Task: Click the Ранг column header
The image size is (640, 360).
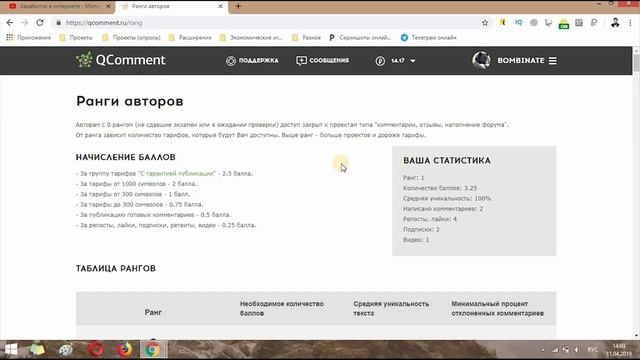Action: coord(153,312)
